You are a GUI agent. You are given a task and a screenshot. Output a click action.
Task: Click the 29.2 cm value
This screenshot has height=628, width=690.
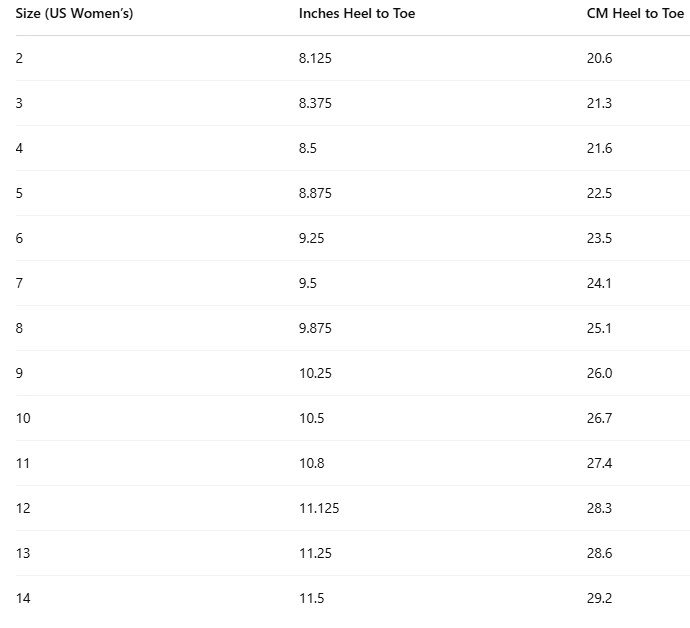point(599,598)
